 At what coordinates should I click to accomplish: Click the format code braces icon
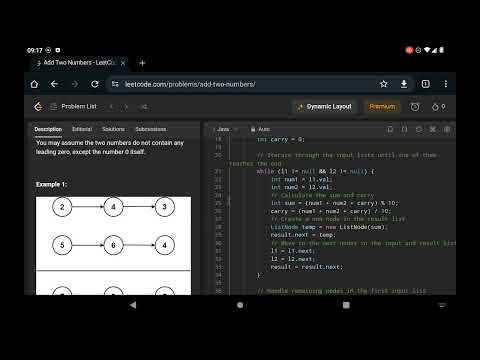pos(404,129)
